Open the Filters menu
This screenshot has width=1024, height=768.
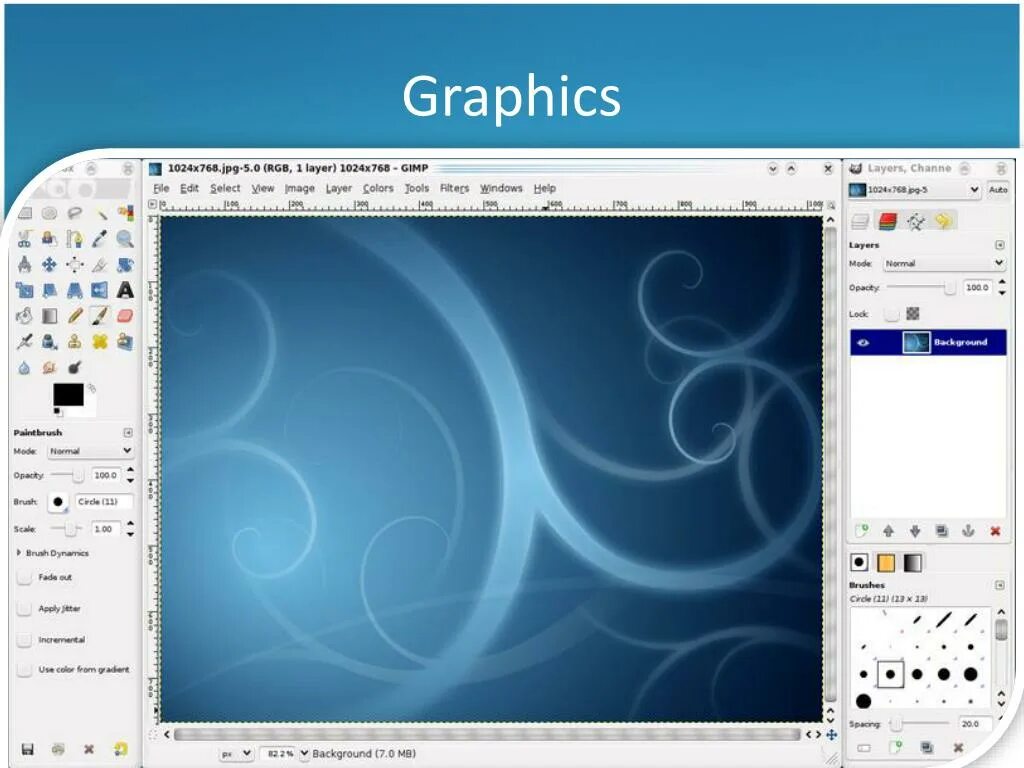click(454, 188)
